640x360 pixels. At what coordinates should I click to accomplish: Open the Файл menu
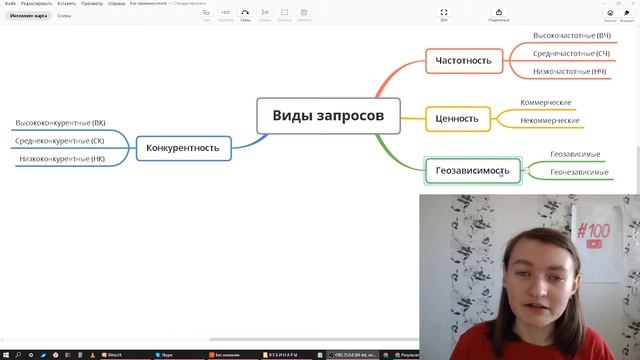click(x=10, y=3)
